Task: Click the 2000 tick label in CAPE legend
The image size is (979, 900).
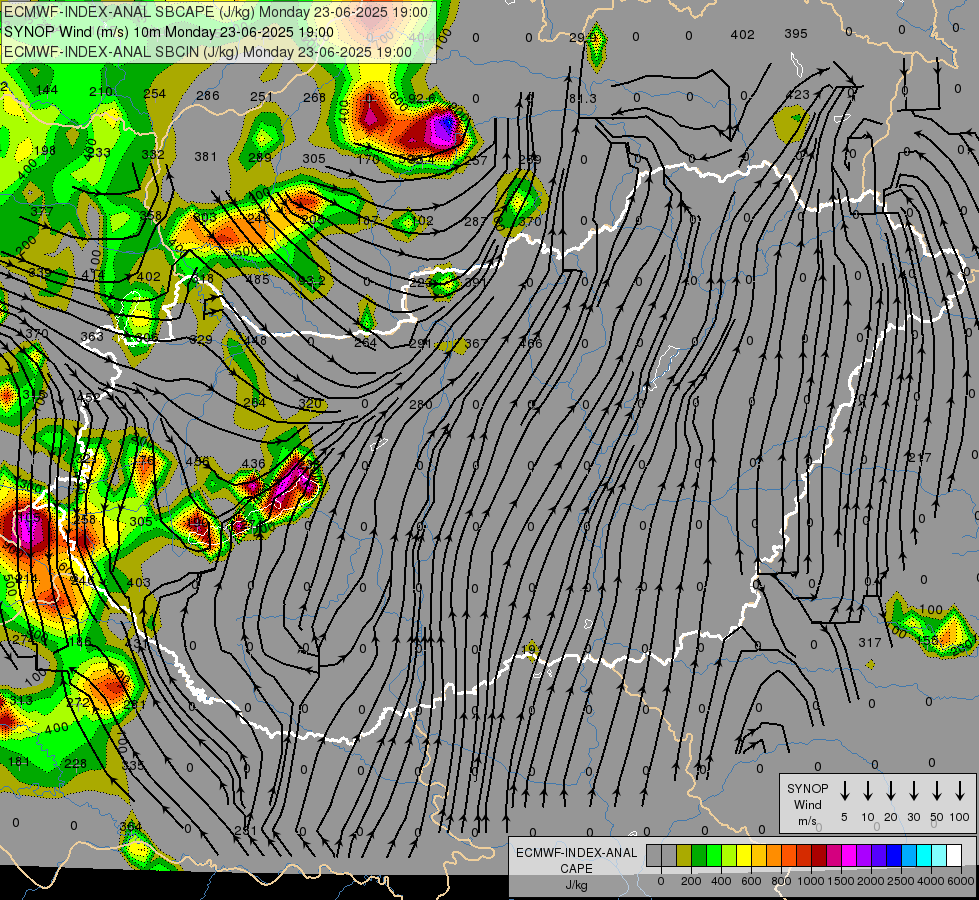Action: [x=871, y=881]
